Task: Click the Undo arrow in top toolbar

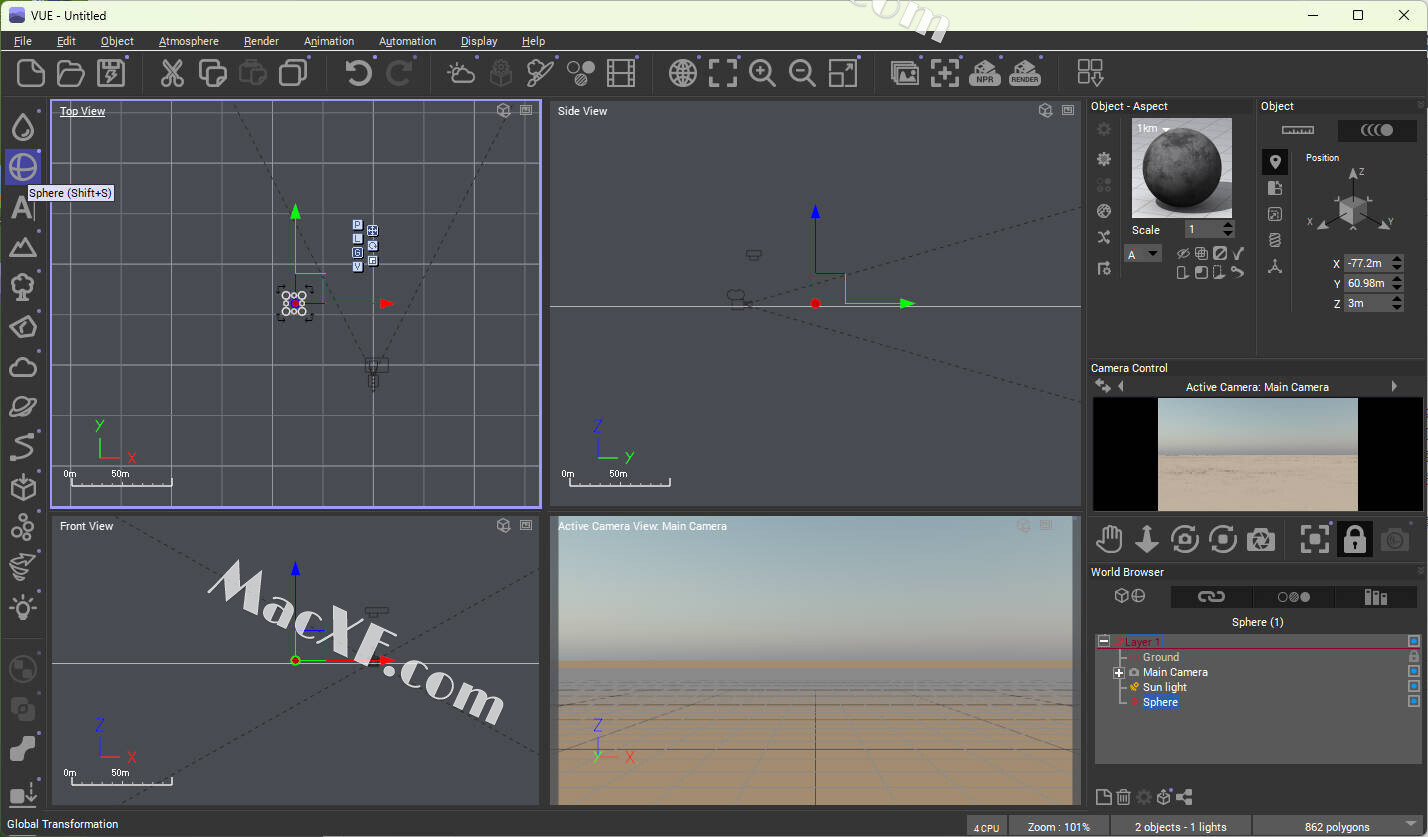Action: [358, 73]
